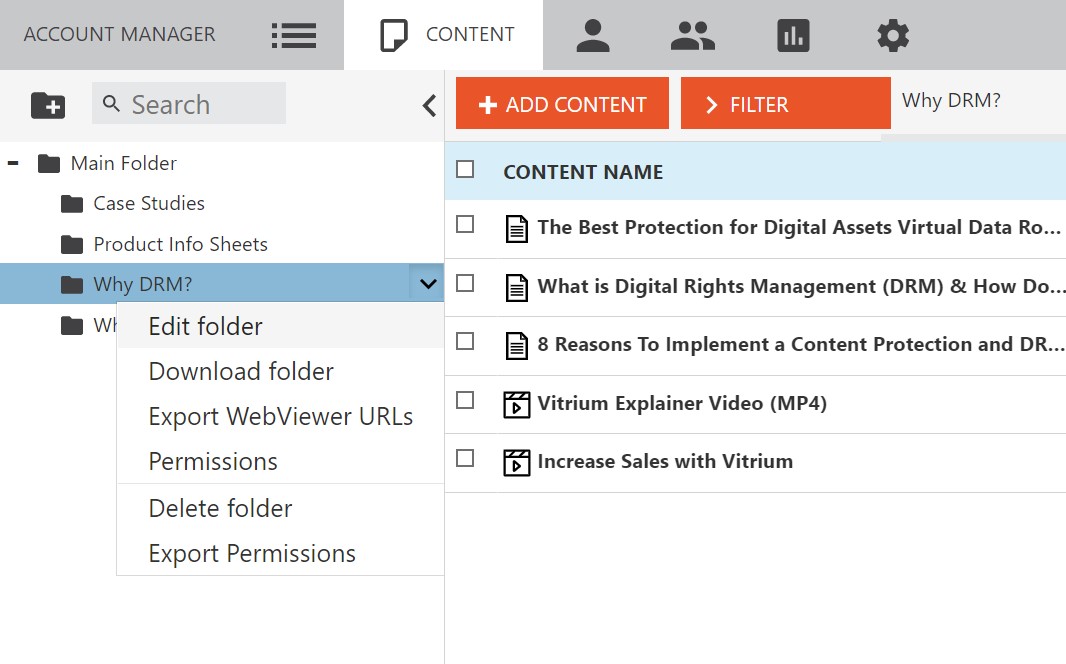
Task: Choose Export WebViewer URLs from the context menu
Action: click(283, 417)
